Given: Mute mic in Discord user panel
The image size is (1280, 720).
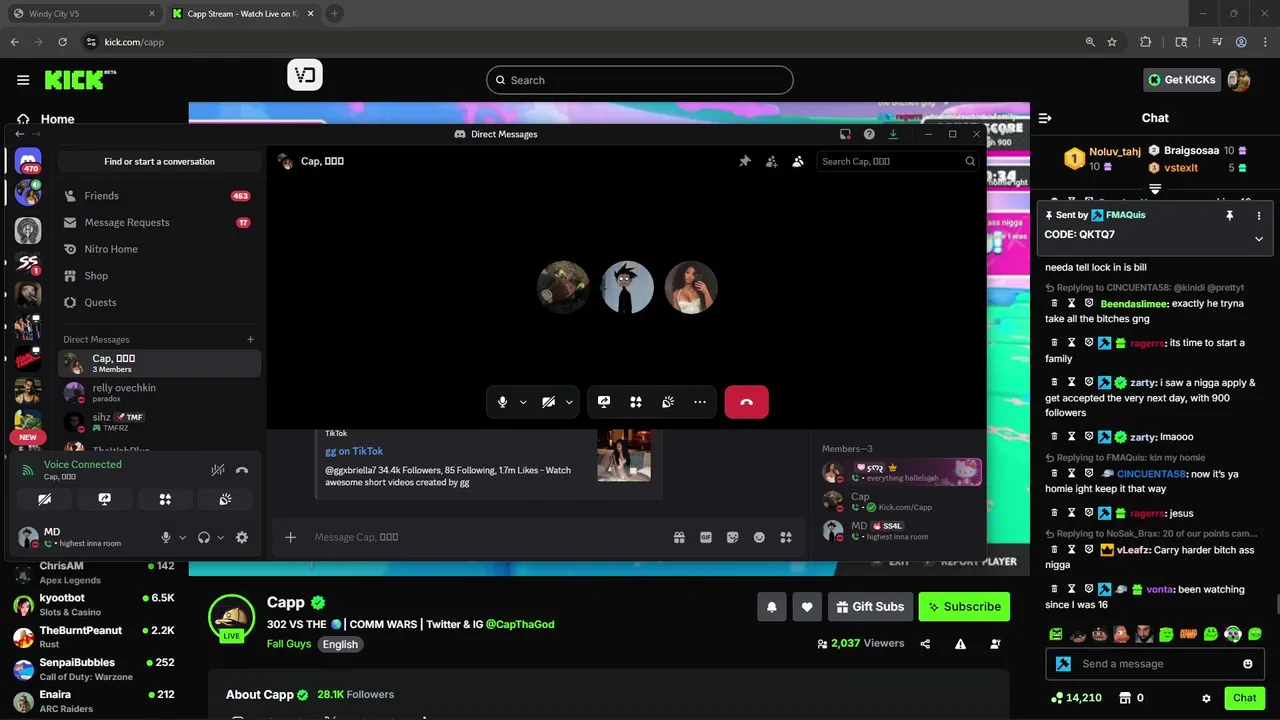Looking at the screenshot, I should point(166,537).
